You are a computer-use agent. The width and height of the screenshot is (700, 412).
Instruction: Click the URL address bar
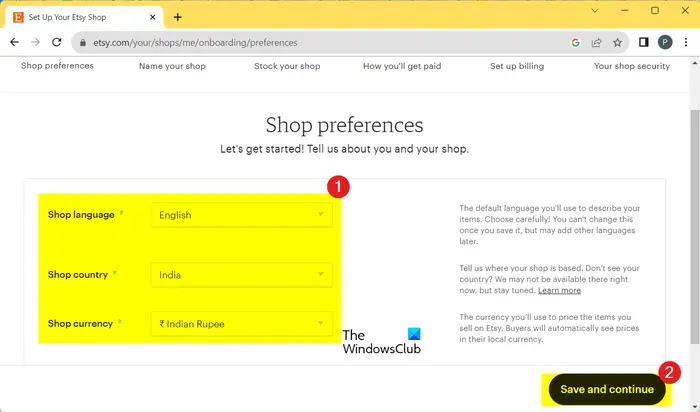pos(300,43)
